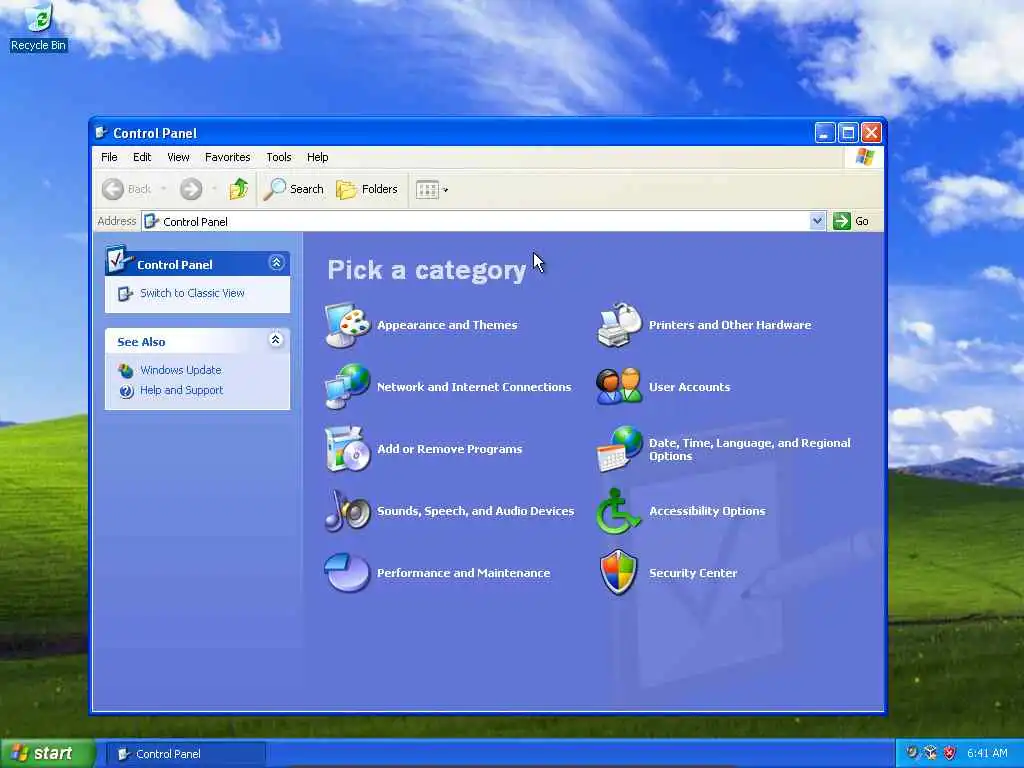This screenshot has width=1024, height=768.
Task: Click the Forward arrow toolbar button
Action: coord(191,189)
